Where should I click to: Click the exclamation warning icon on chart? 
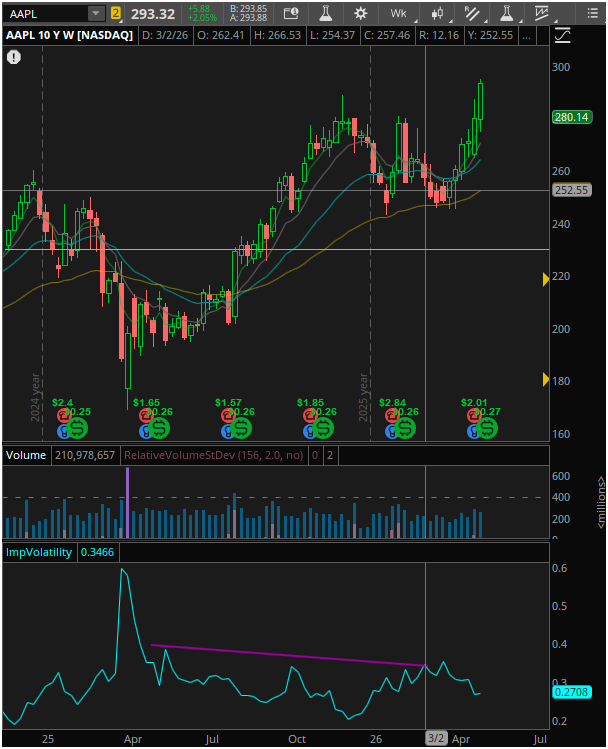tap(14, 58)
